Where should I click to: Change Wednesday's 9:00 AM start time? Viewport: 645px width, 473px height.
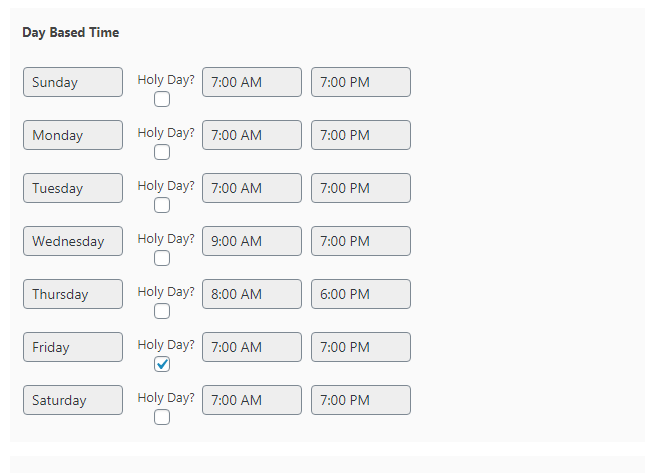251,241
